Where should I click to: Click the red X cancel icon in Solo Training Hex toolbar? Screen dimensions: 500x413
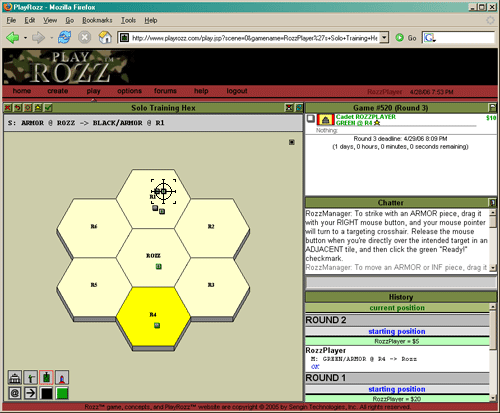click(8, 108)
